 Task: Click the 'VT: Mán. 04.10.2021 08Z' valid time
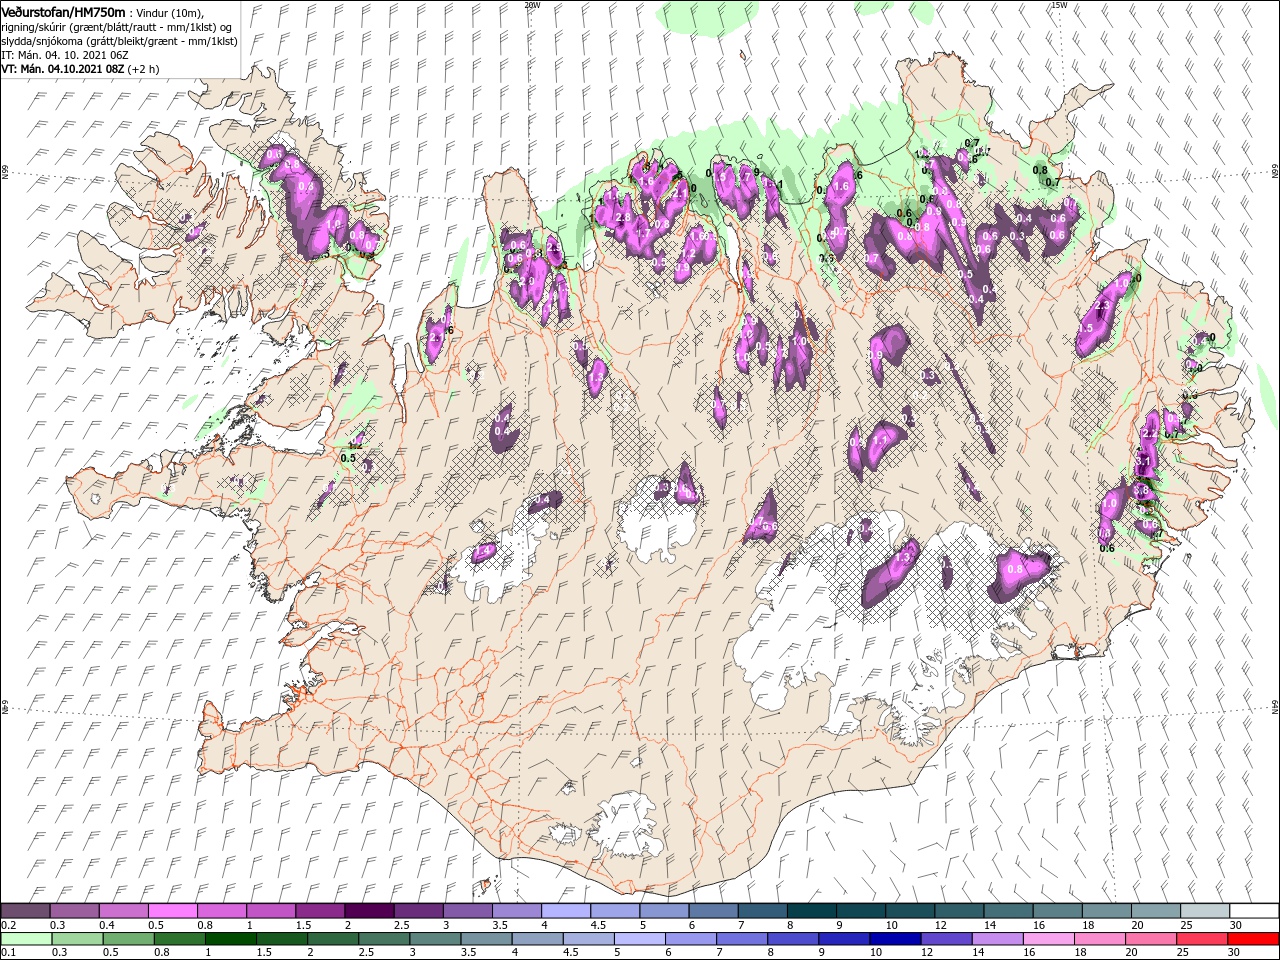62,70
